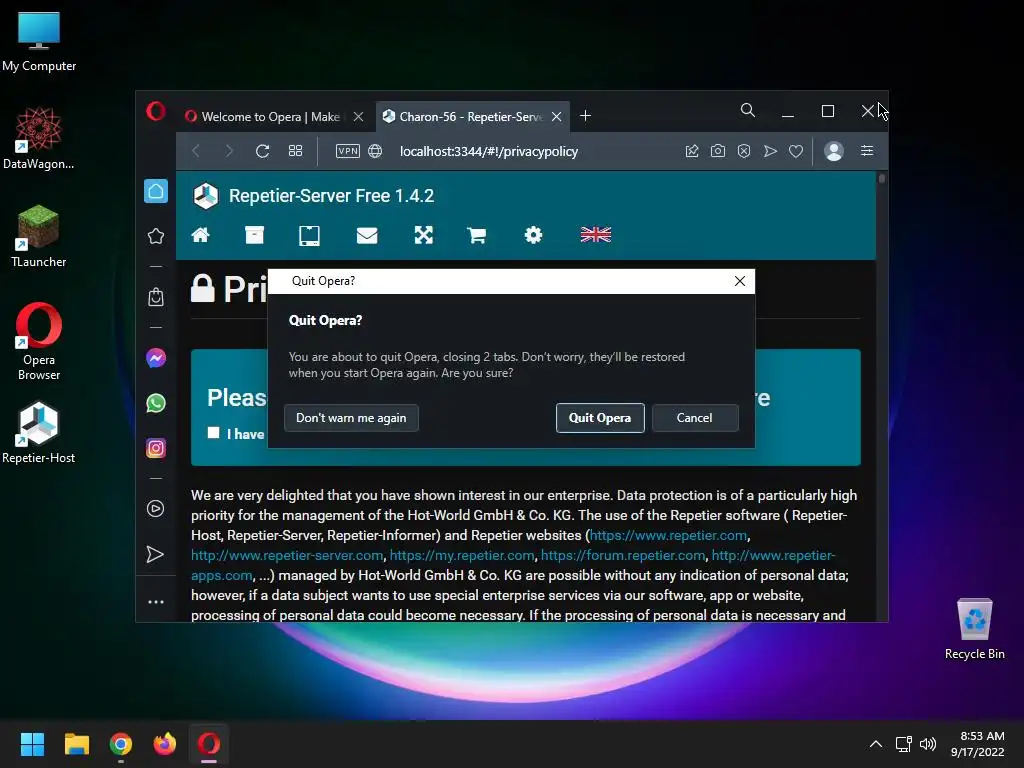The height and width of the screenshot is (768, 1024).
Task: Click the Repetier-Server logo
Action: tap(206, 196)
